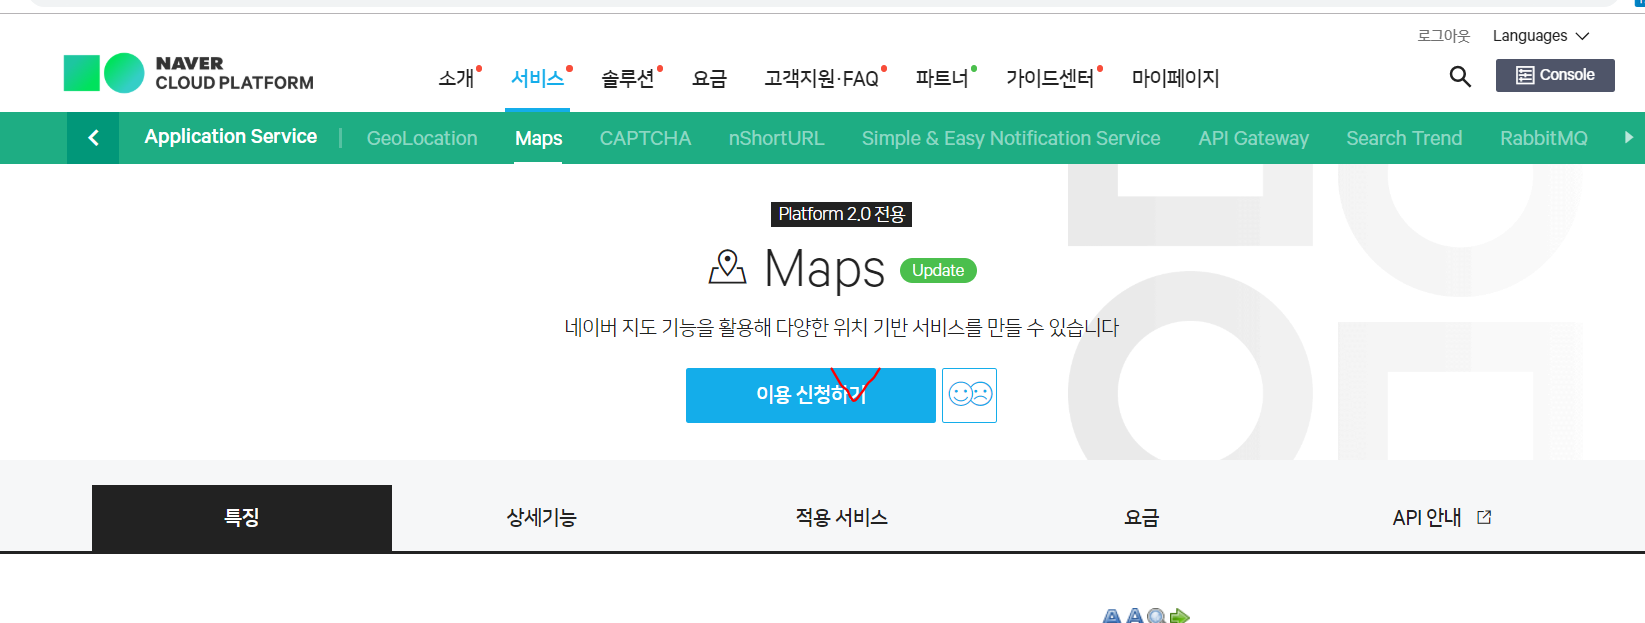This screenshot has width=1645, height=623.
Task: Open the 고객지원·FAQ menu
Action: [x=821, y=78]
